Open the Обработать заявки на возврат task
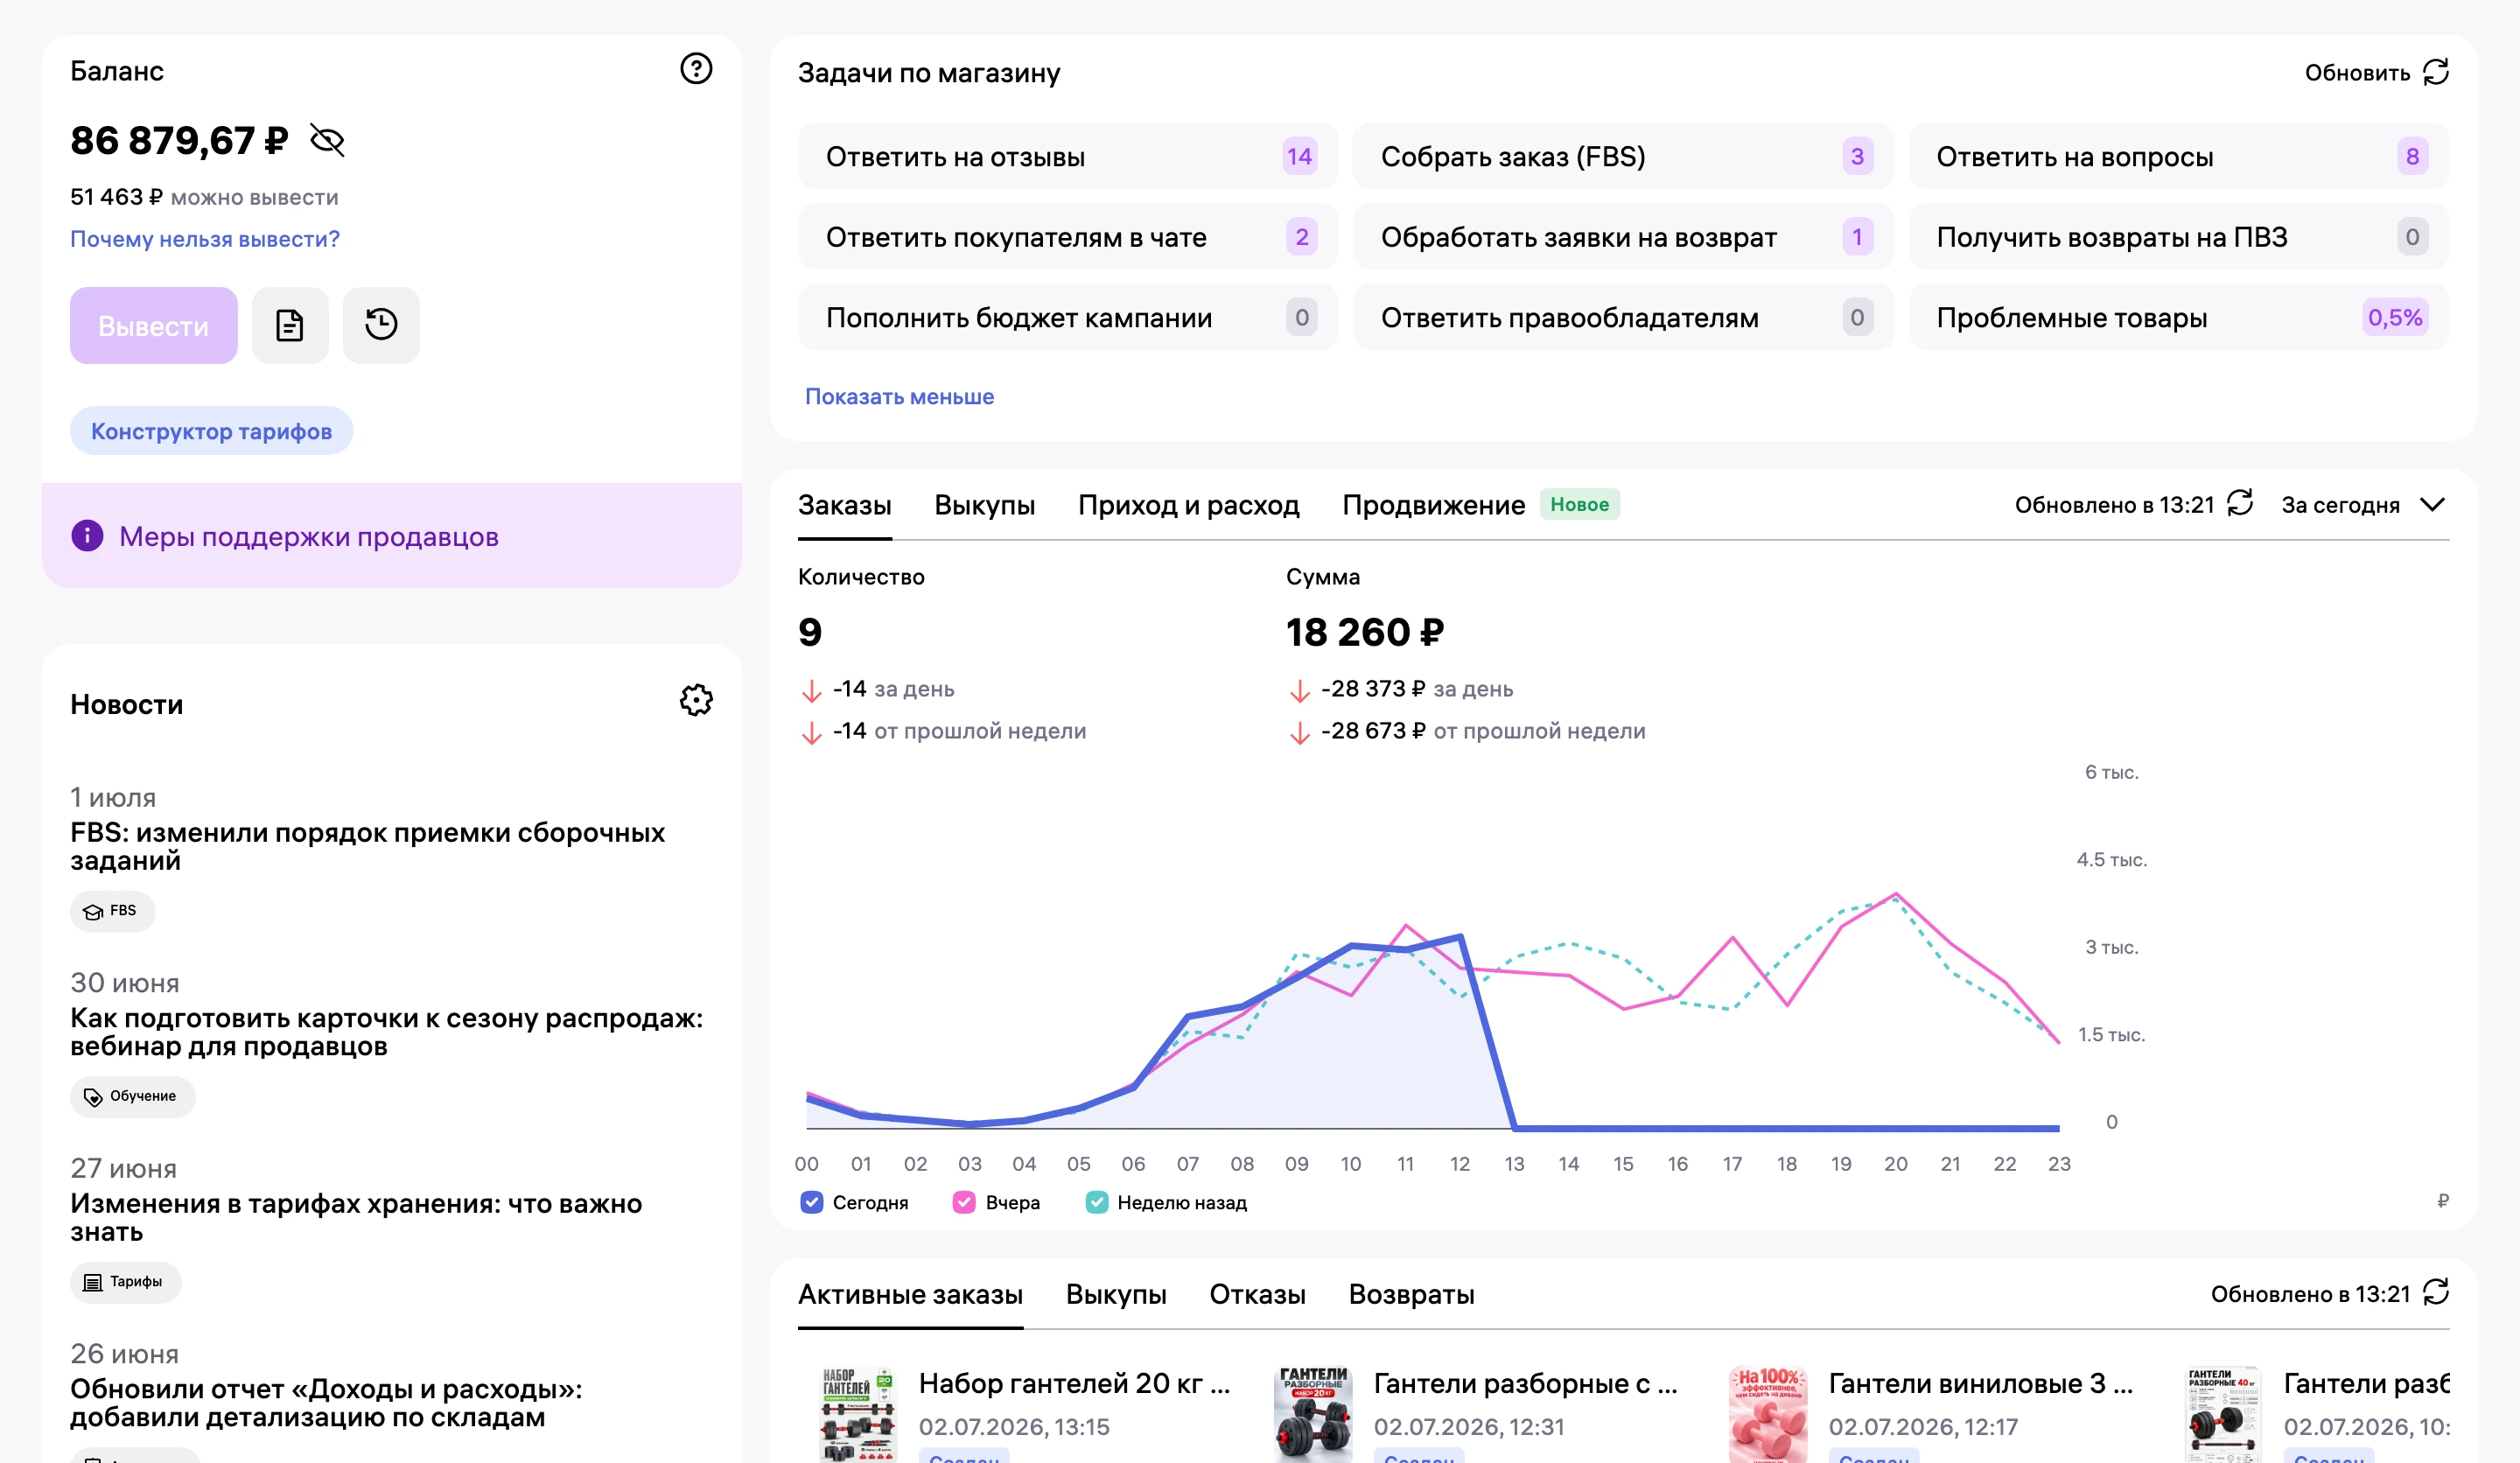Screen dimensions: 2520x1463 pyautogui.click(x=1623, y=237)
